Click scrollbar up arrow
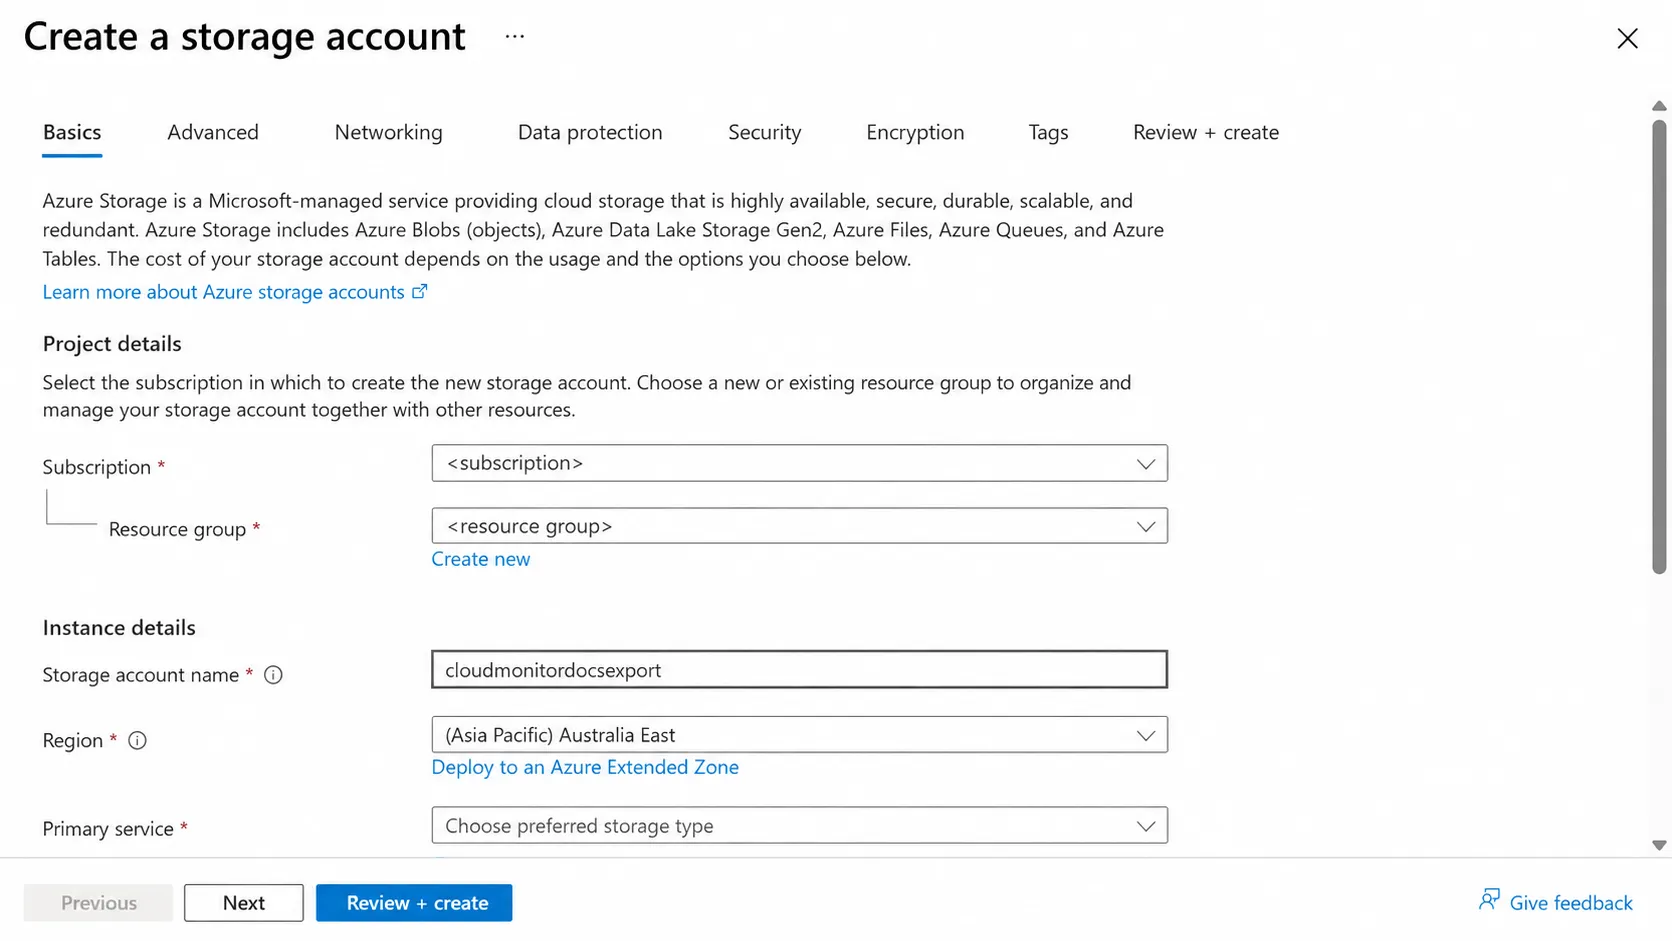The height and width of the screenshot is (941, 1672). [x=1659, y=106]
